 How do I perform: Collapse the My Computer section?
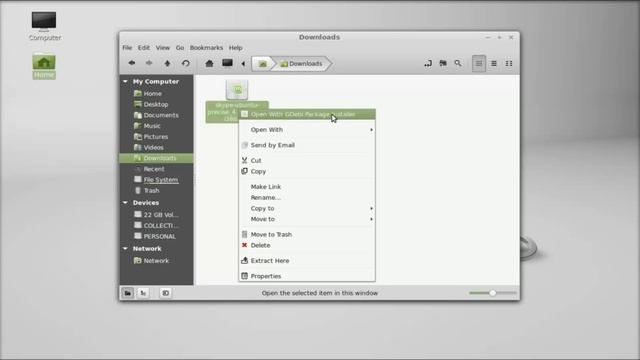pyautogui.click(x=125, y=82)
